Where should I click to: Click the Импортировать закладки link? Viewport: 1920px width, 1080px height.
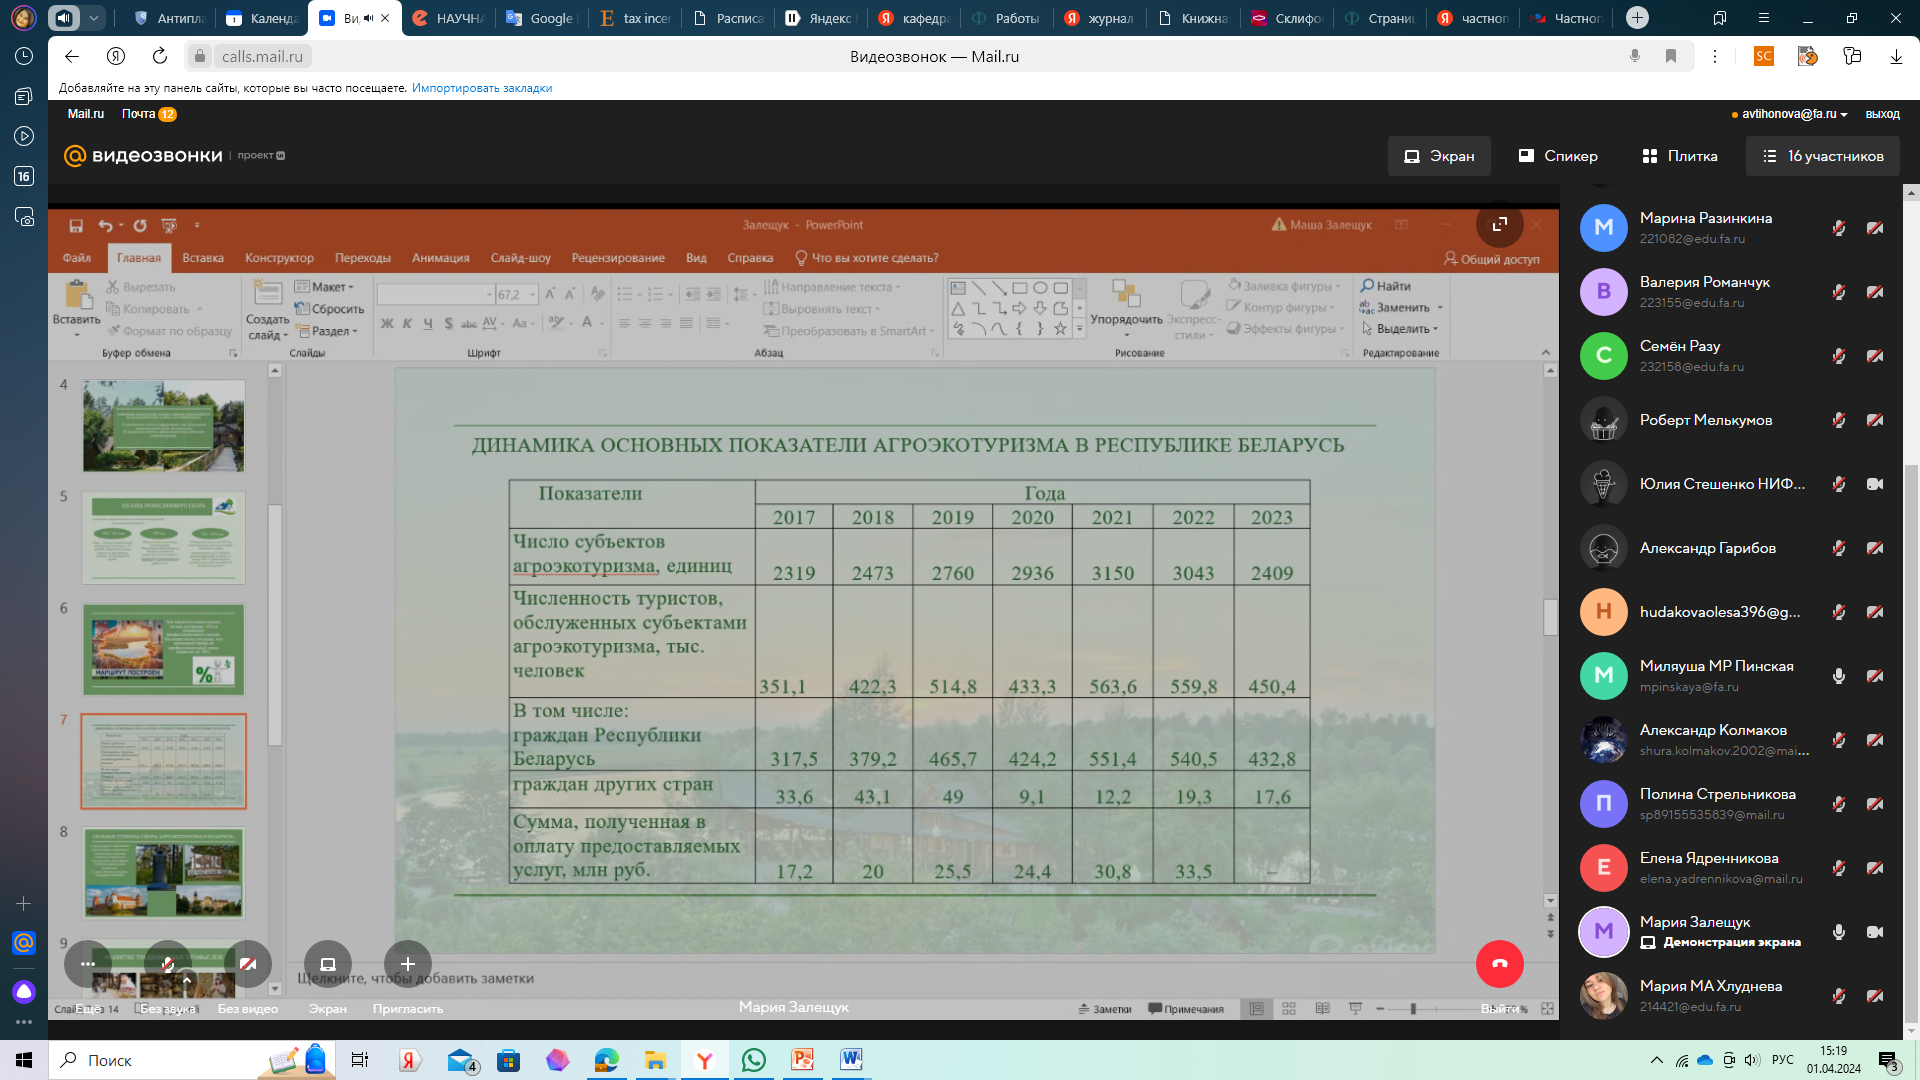(482, 88)
